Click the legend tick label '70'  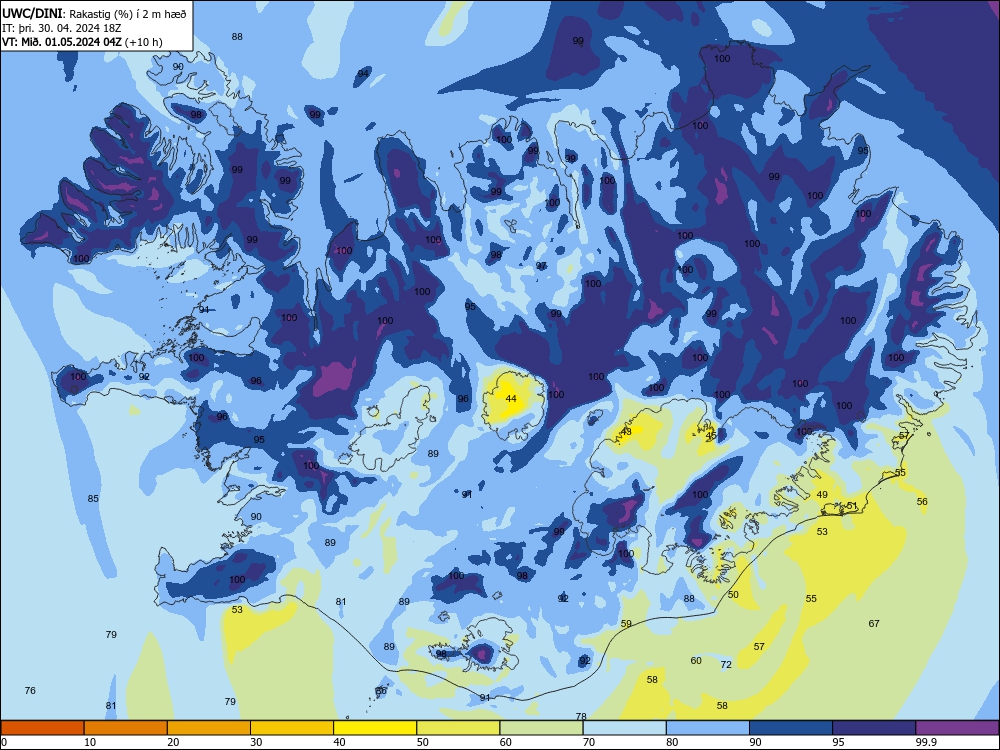(589, 742)
